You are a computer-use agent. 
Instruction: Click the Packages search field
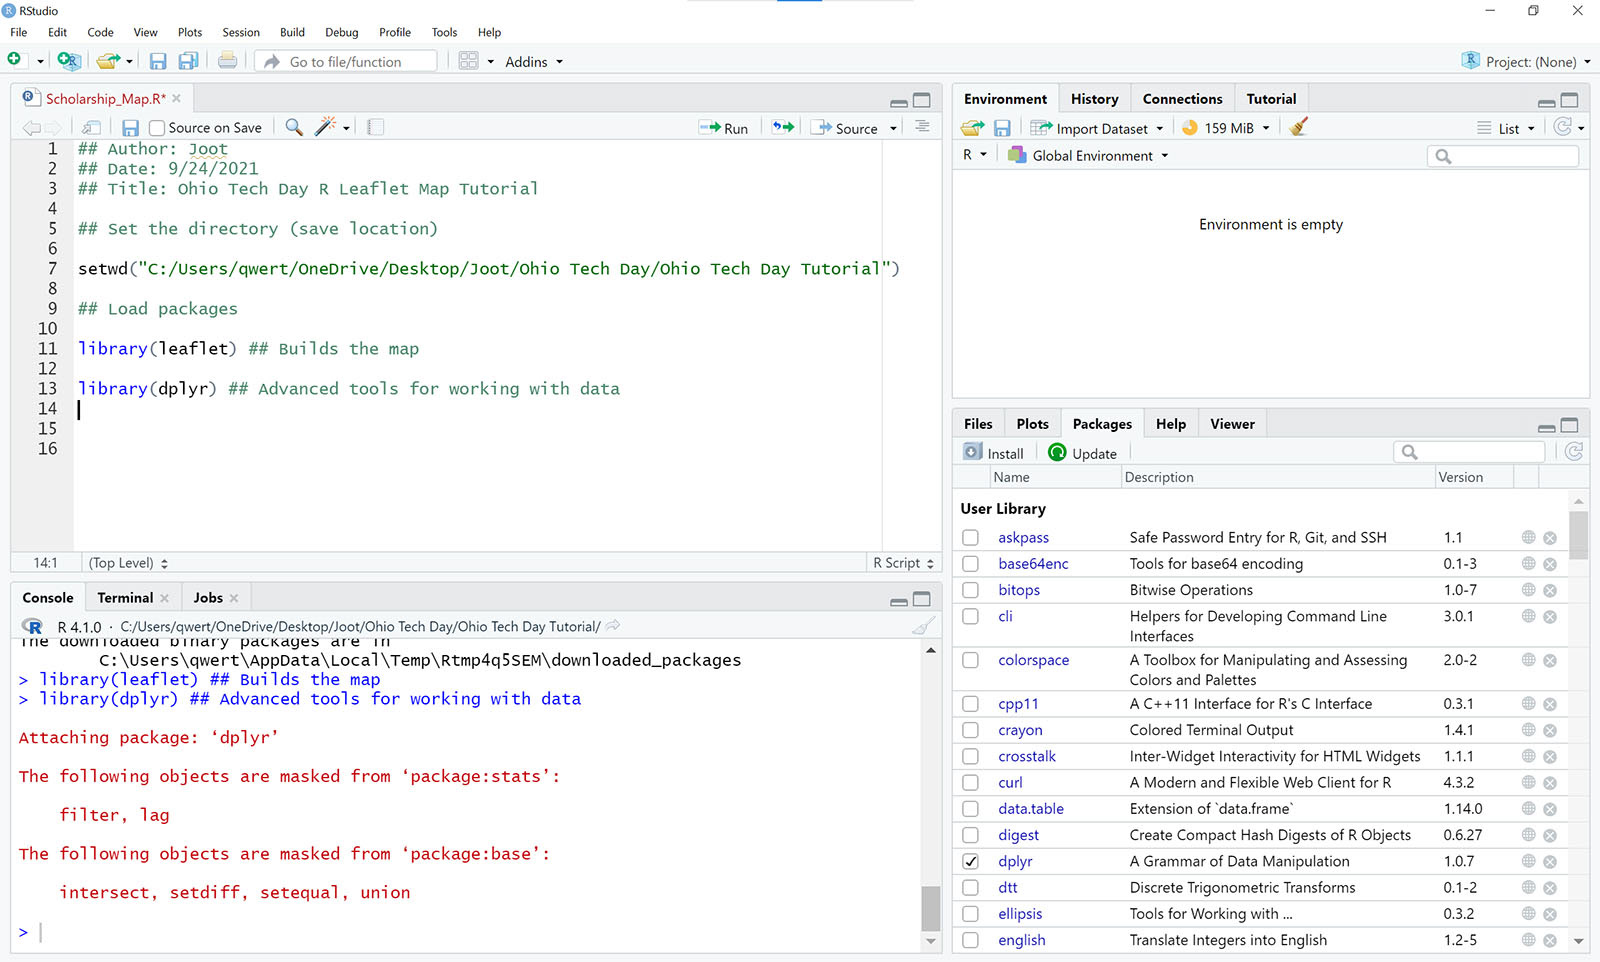coord(1469,452)
